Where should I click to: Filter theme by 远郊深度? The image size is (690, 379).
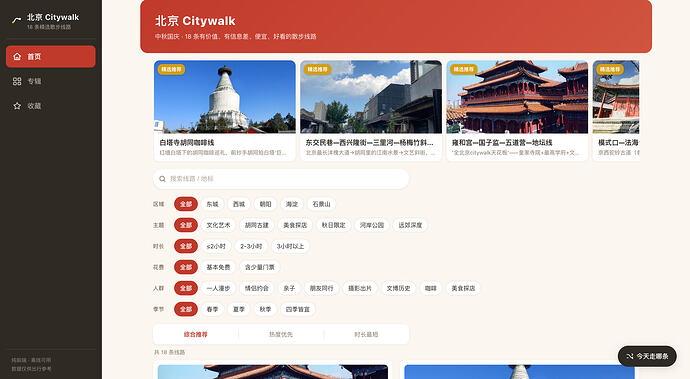click(410, 225)
